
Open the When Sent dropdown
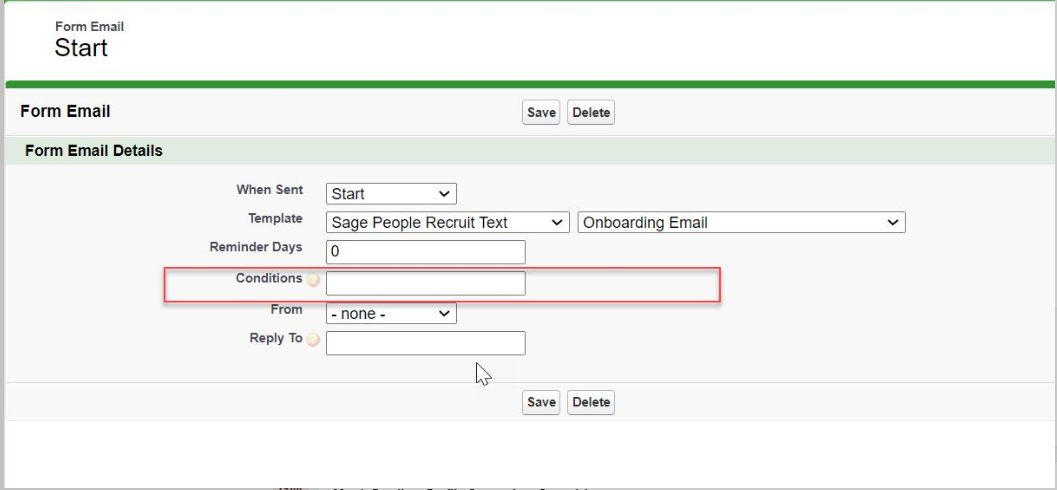tap(391, 194)
